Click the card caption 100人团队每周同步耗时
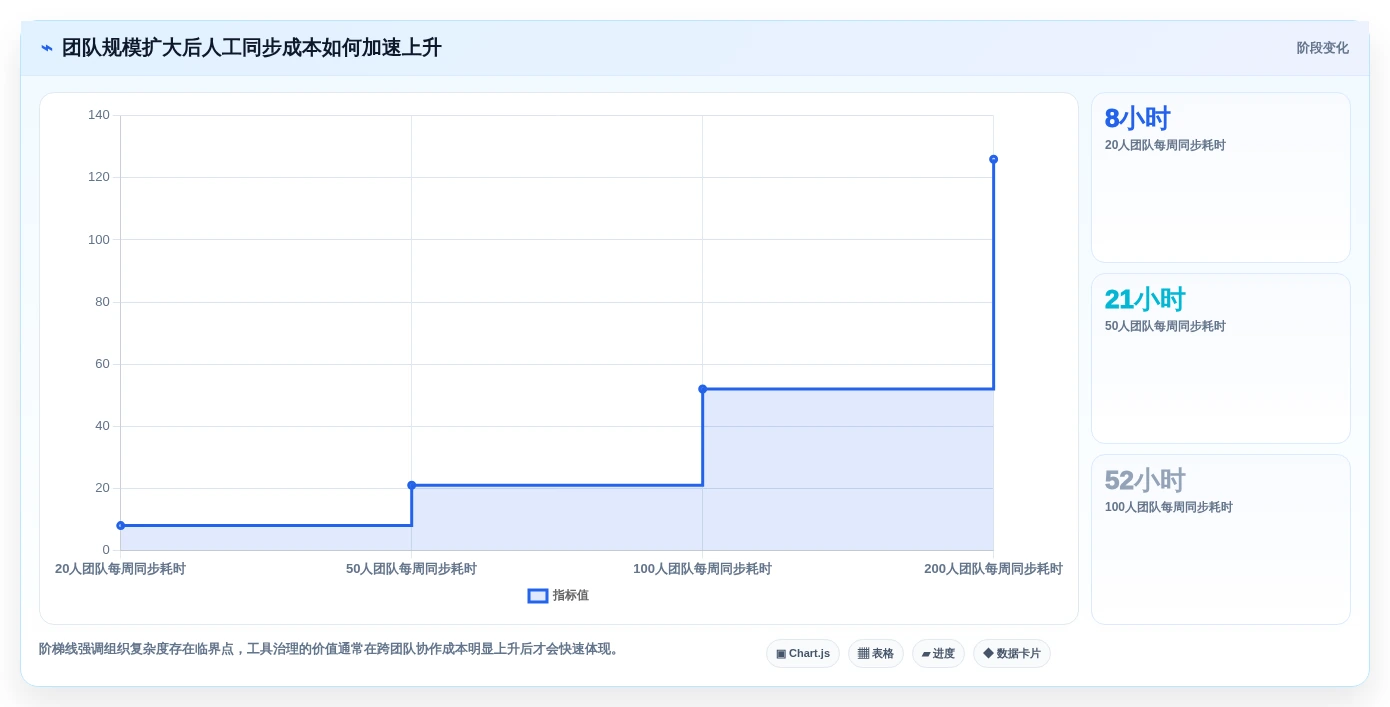 tap(1169, 507)
